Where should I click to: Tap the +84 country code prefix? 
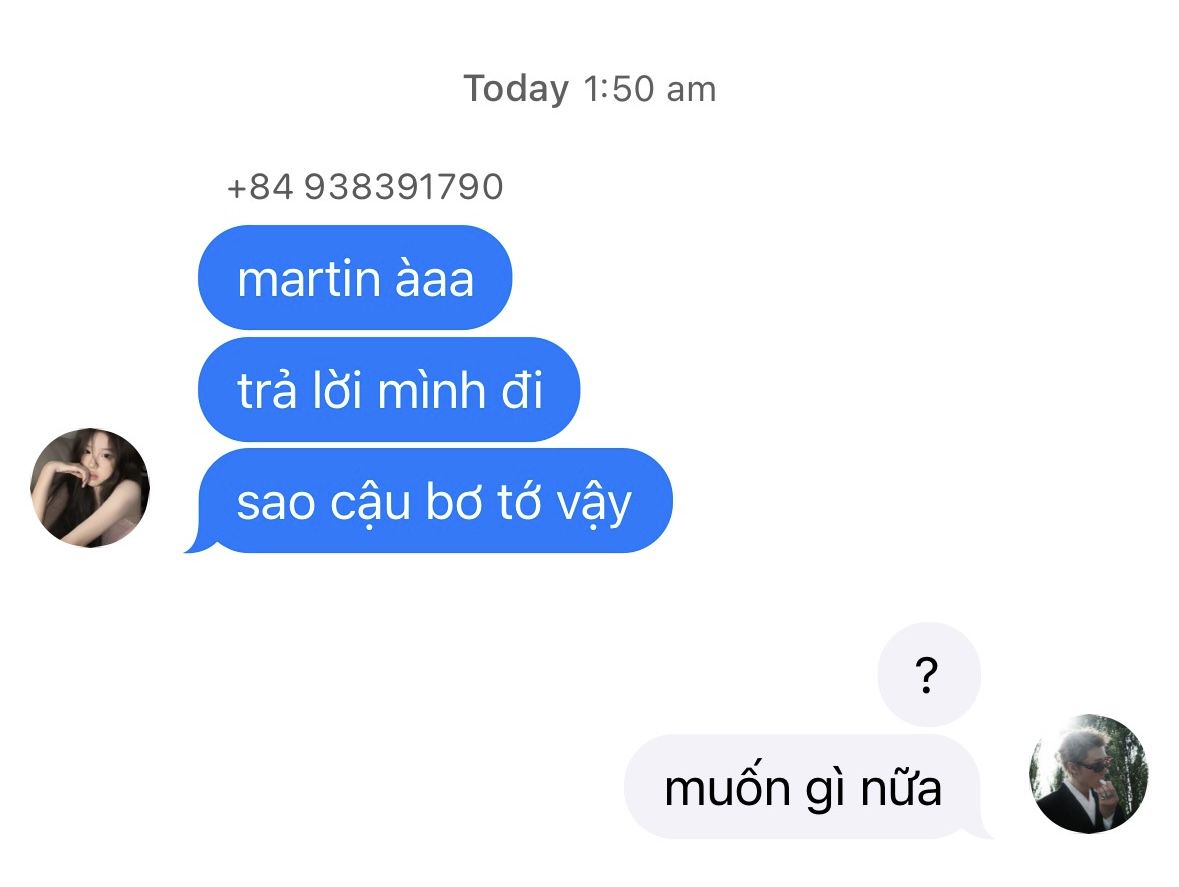click(260, 186)
